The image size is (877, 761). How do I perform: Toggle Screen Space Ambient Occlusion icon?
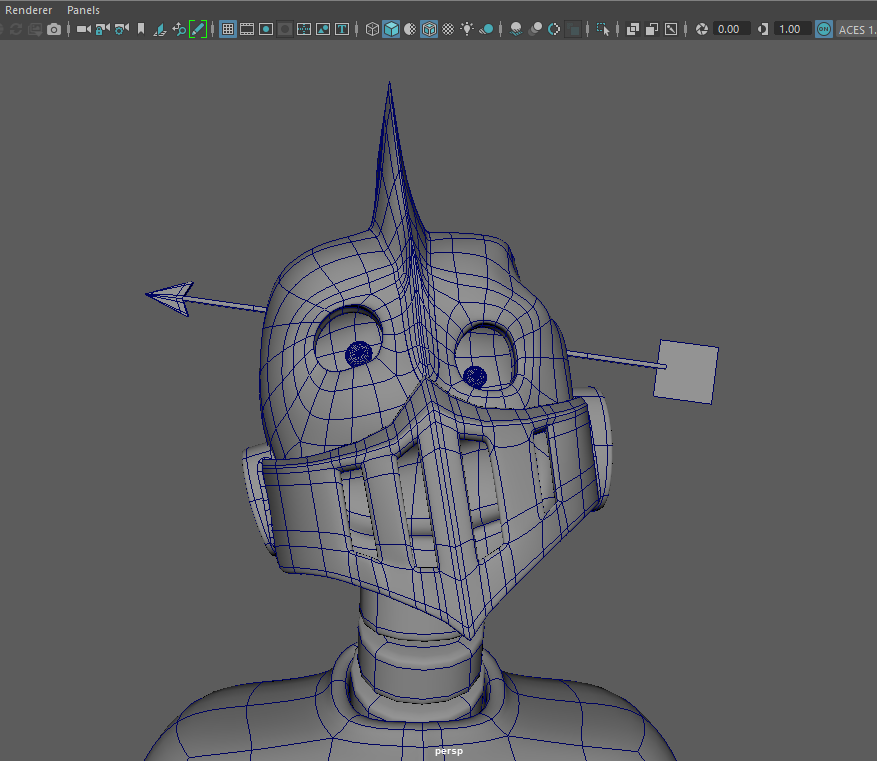pyautogui.click(x=516, y=29)
